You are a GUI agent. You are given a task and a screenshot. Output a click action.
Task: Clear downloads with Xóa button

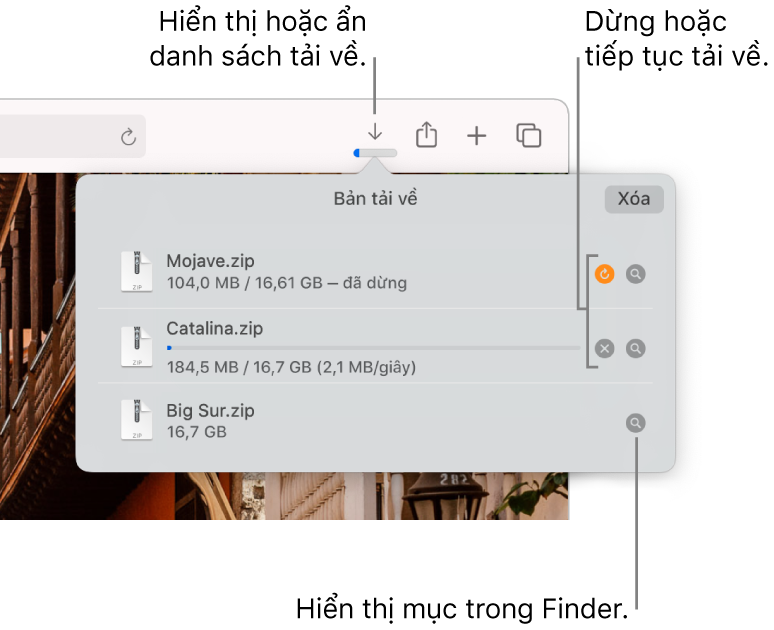click(x=634, y=199)
